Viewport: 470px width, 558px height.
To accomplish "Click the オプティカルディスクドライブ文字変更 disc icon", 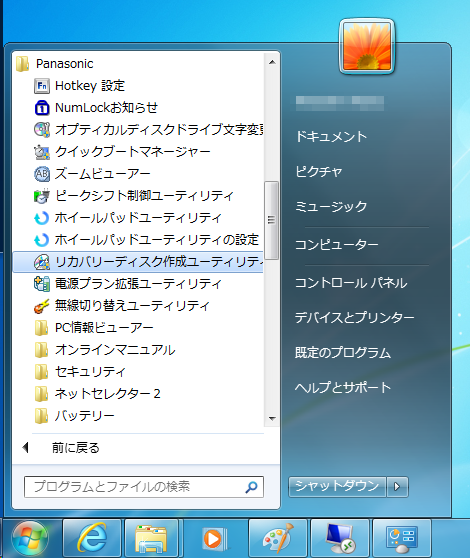I will [x=42, y=130].
